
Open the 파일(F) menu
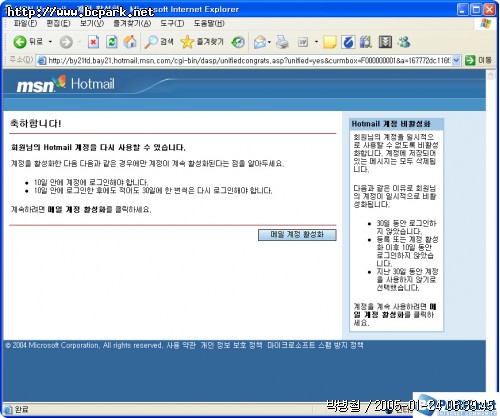(x=25, y=23)
